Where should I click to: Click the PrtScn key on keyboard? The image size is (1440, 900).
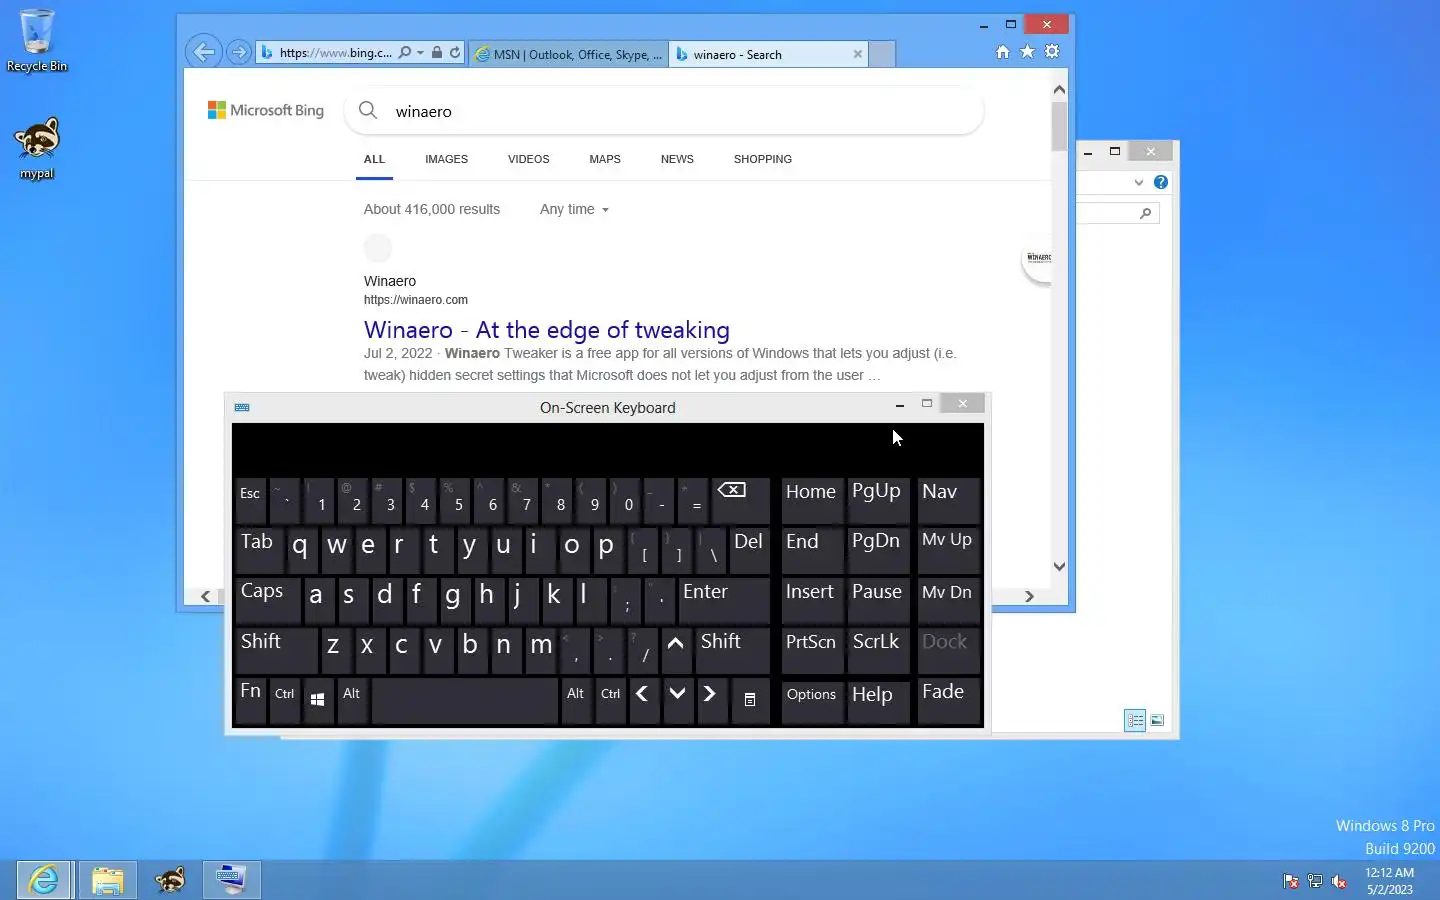pos(811,649)
